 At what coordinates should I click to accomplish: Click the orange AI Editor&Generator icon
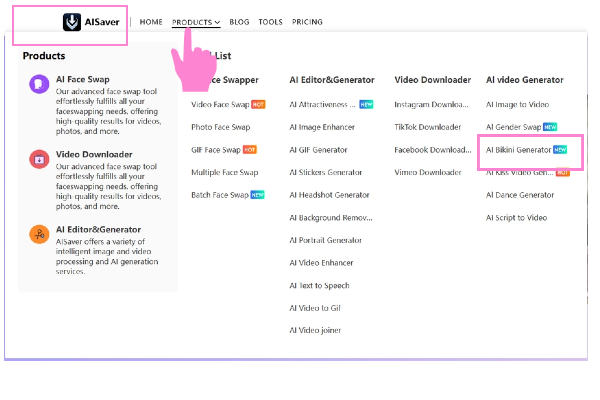39,234
